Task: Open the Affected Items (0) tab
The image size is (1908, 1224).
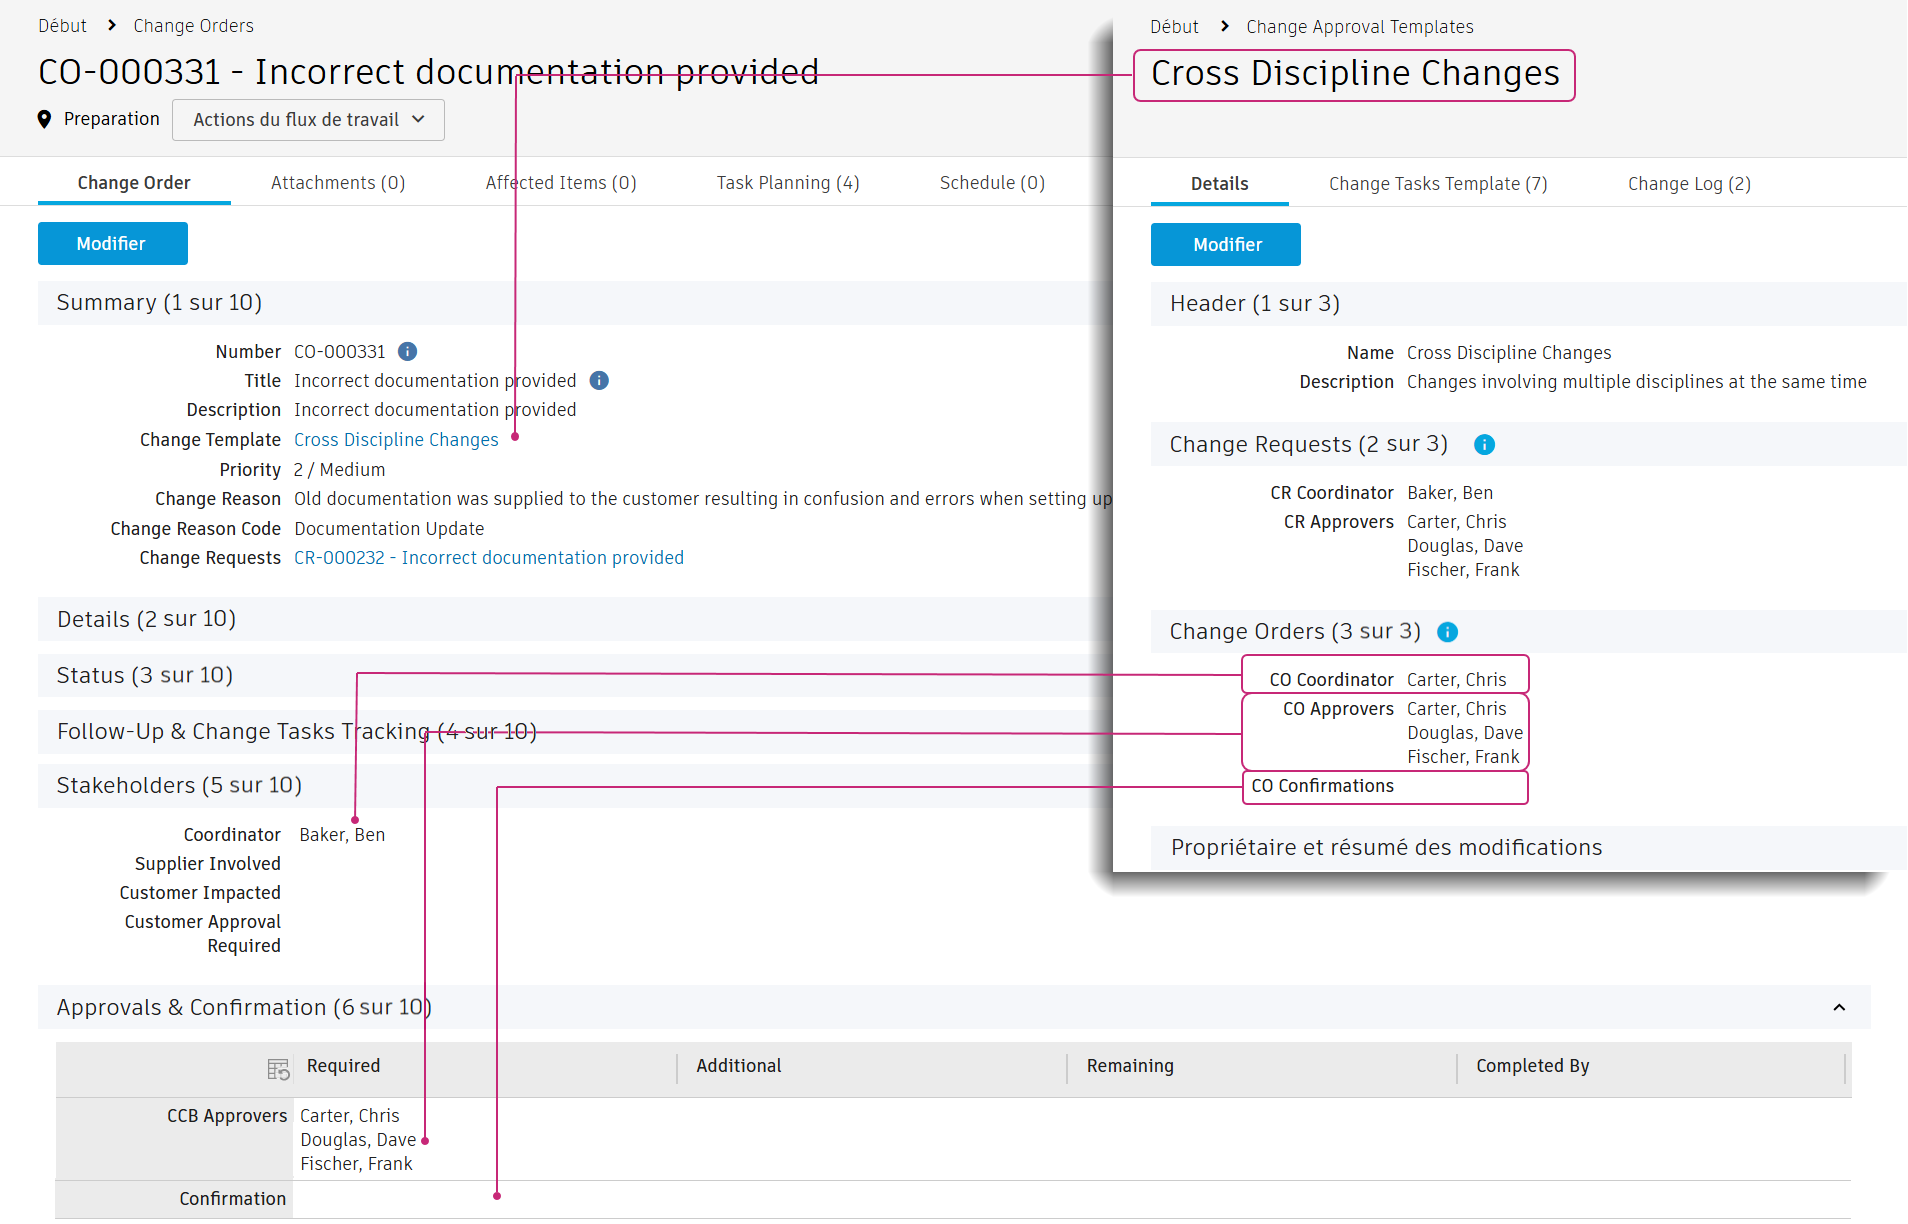Action: pyautogui.click(x=561, y=183)
